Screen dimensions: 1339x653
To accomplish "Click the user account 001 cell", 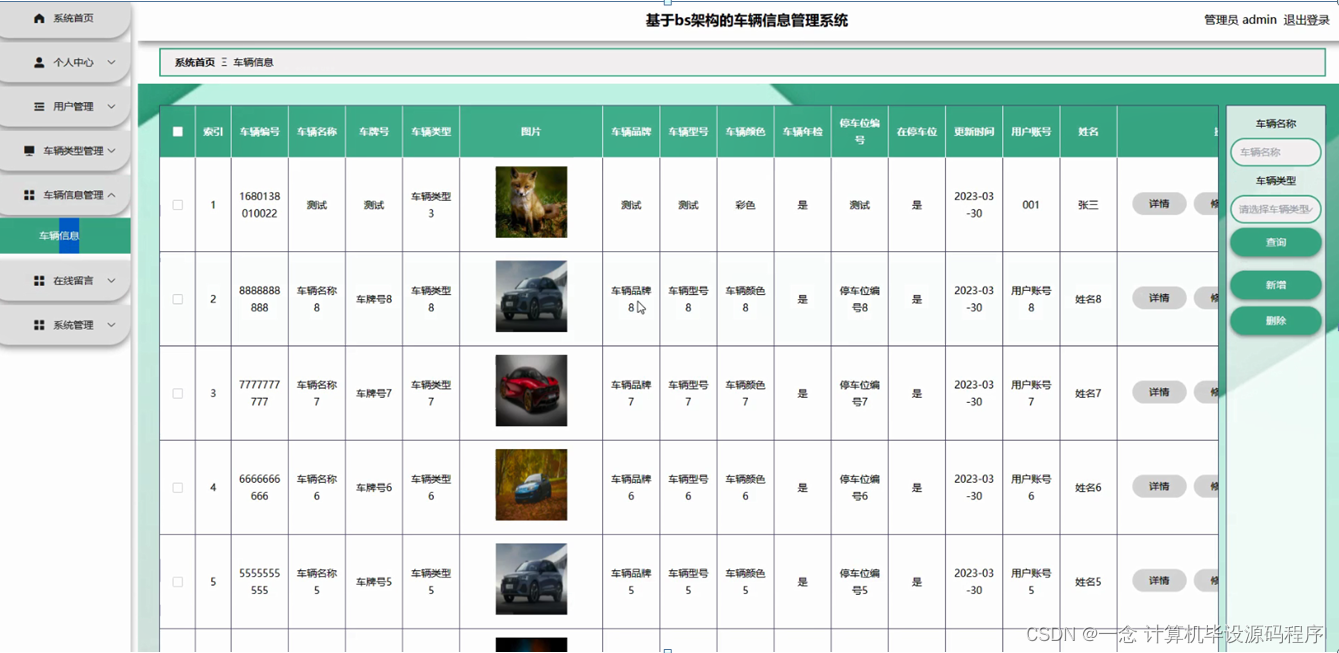I will click(1031, 205).
